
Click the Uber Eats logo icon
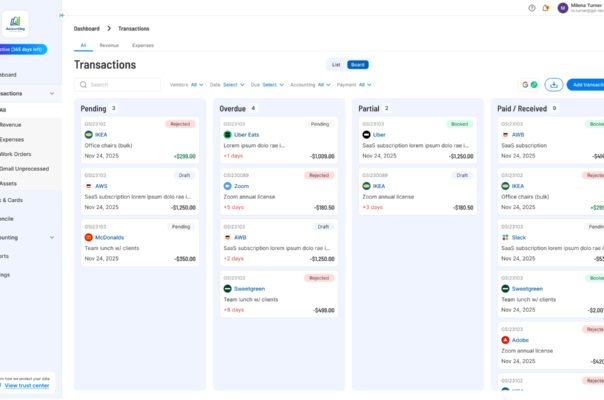[228, 135]
